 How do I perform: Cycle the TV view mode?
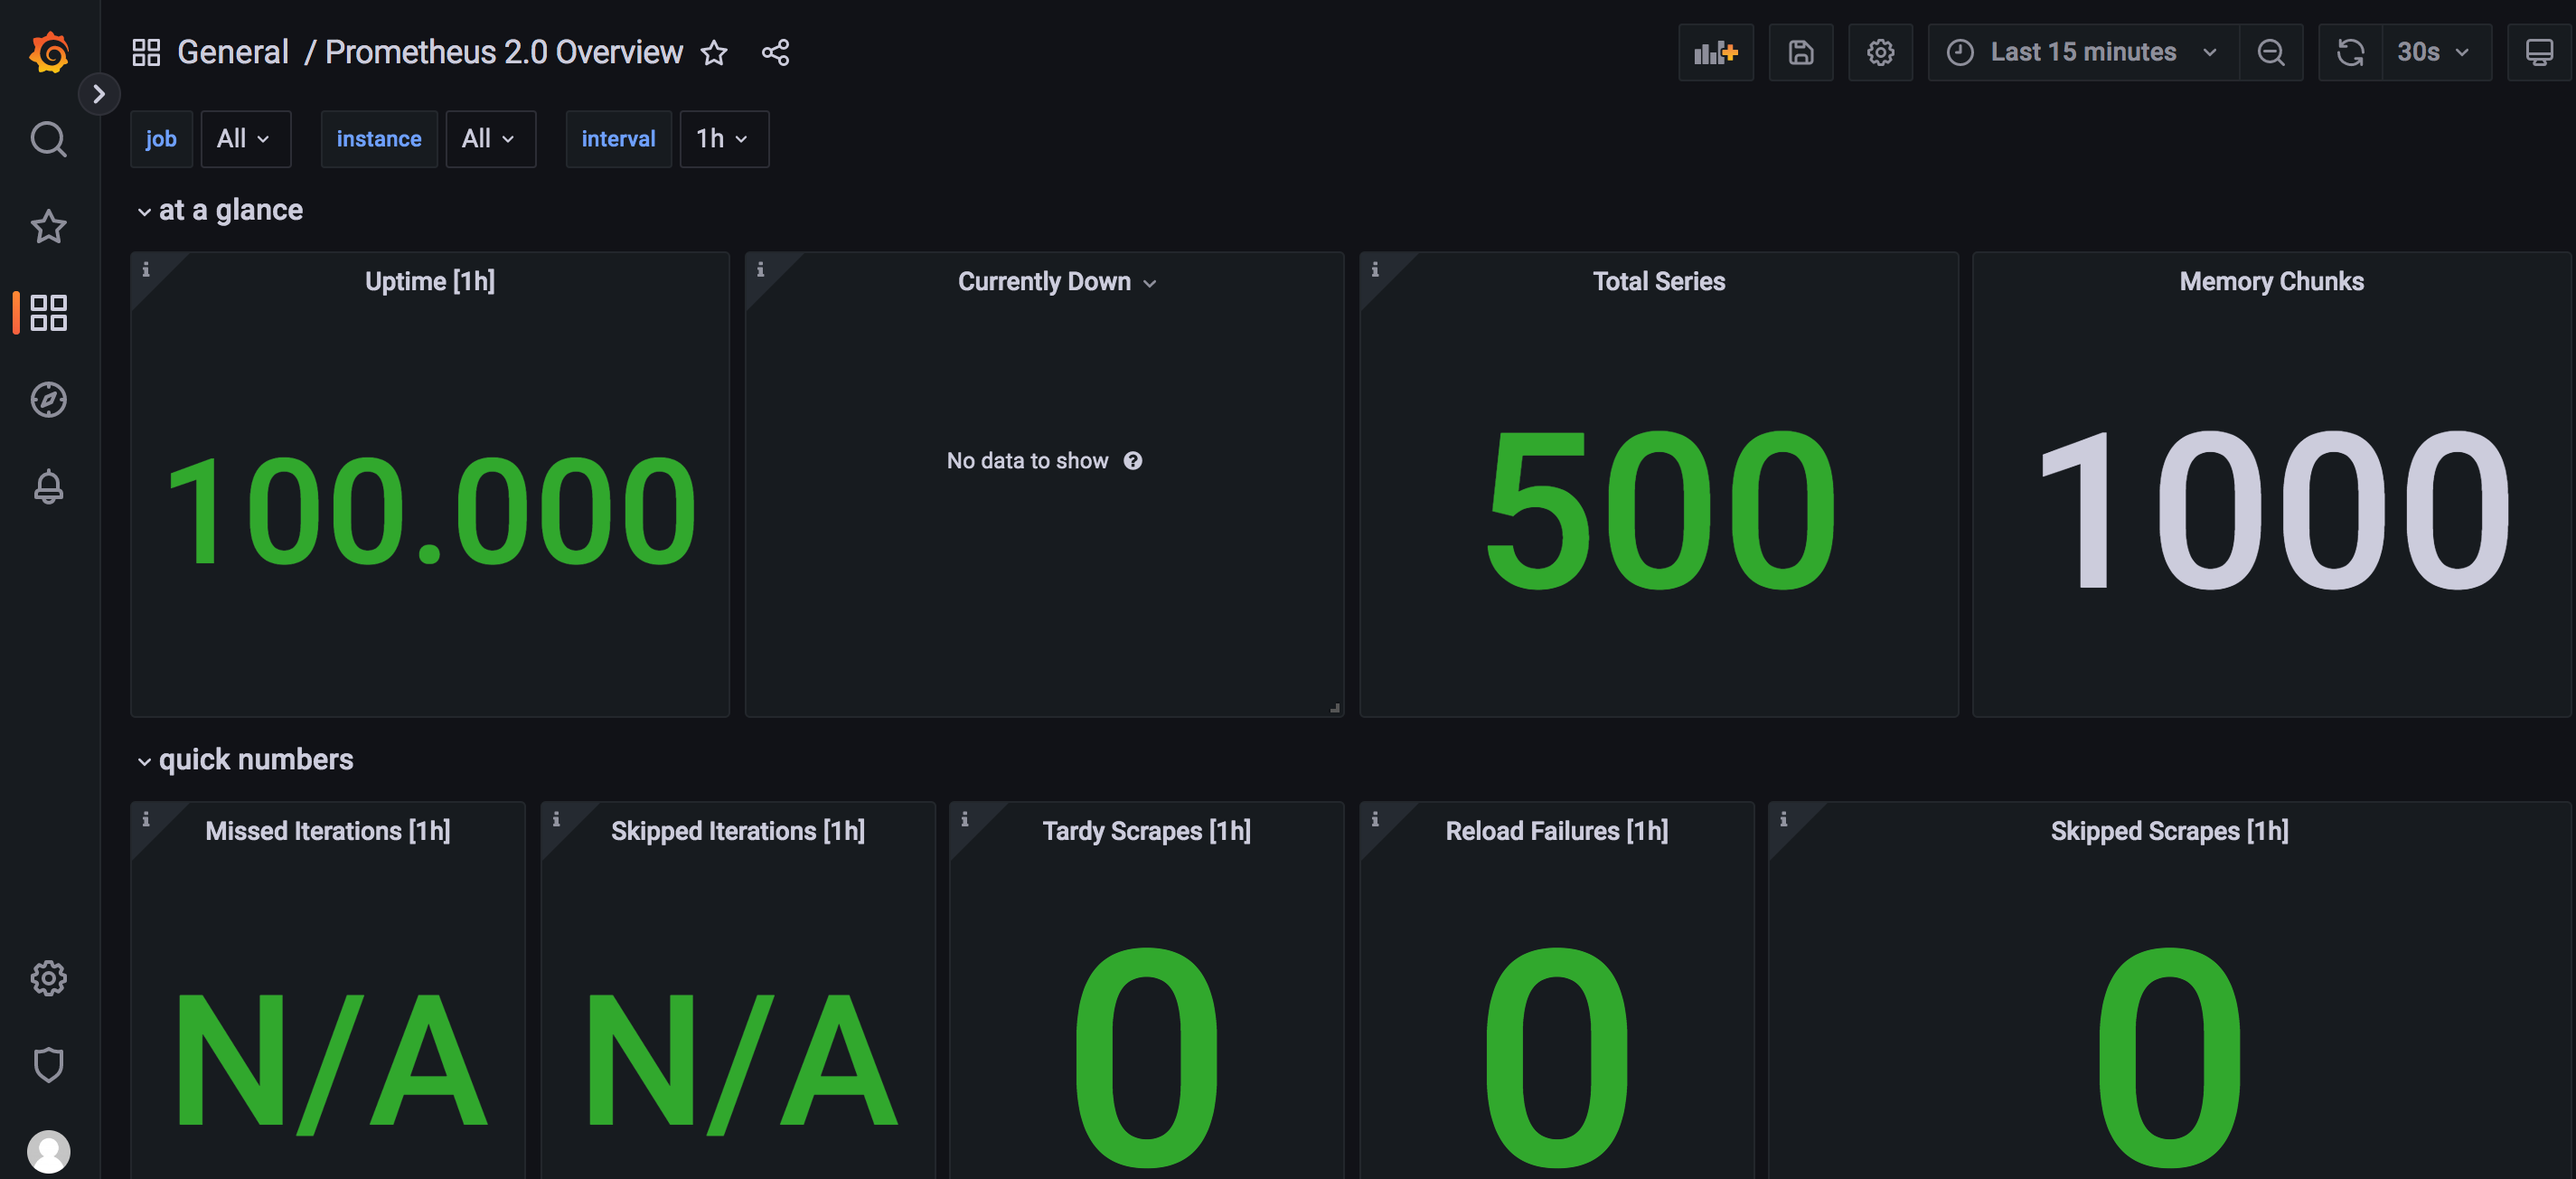pos(2539,52)
